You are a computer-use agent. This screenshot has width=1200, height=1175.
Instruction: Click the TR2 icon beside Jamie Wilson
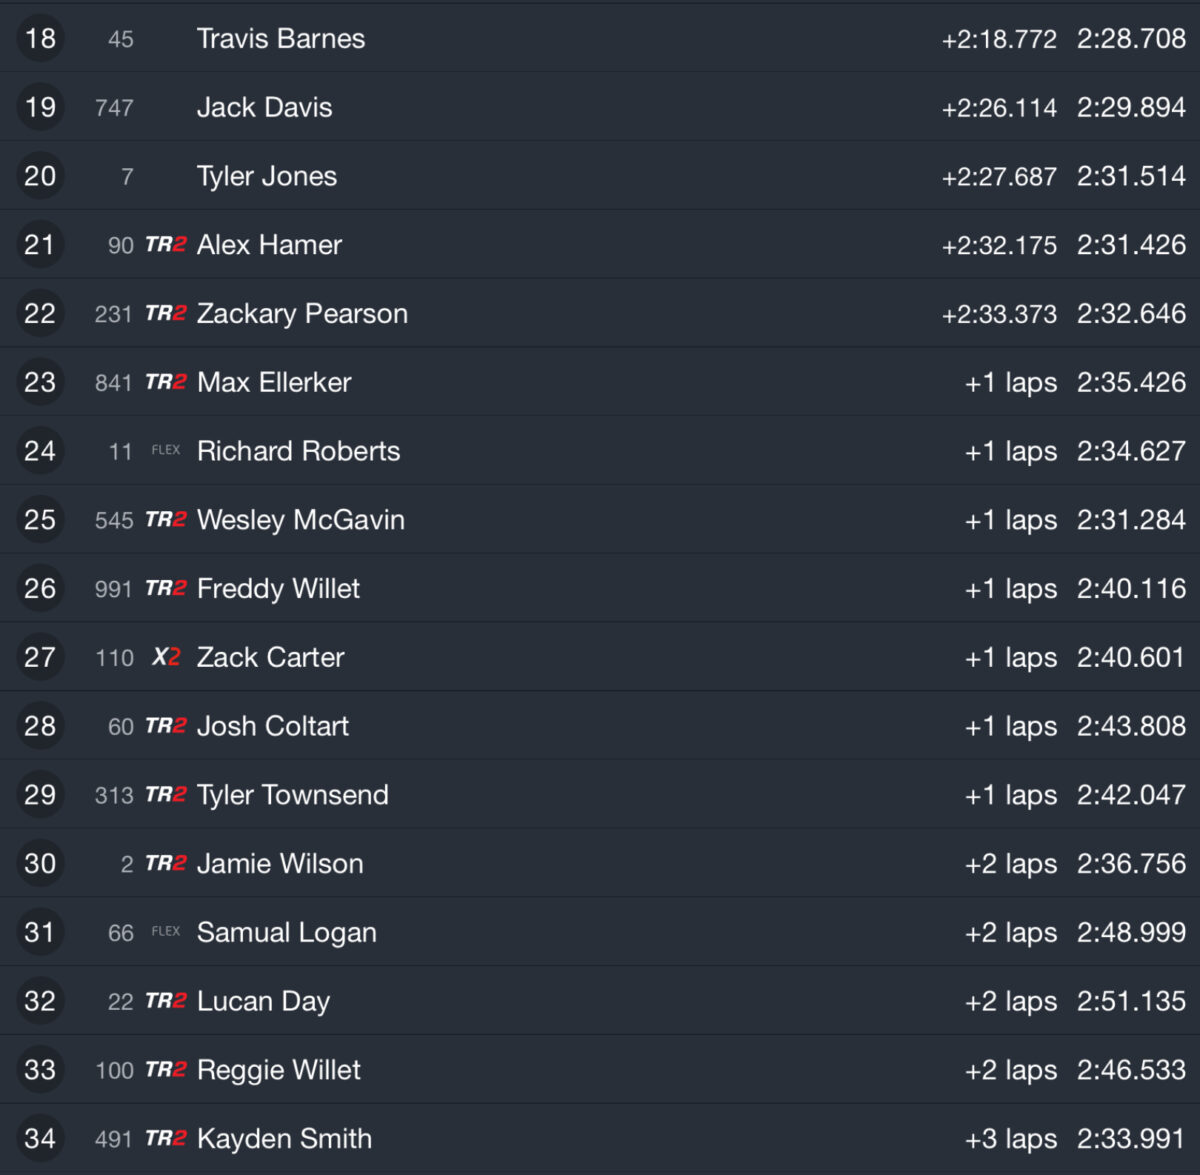click(x=166, y=863)
